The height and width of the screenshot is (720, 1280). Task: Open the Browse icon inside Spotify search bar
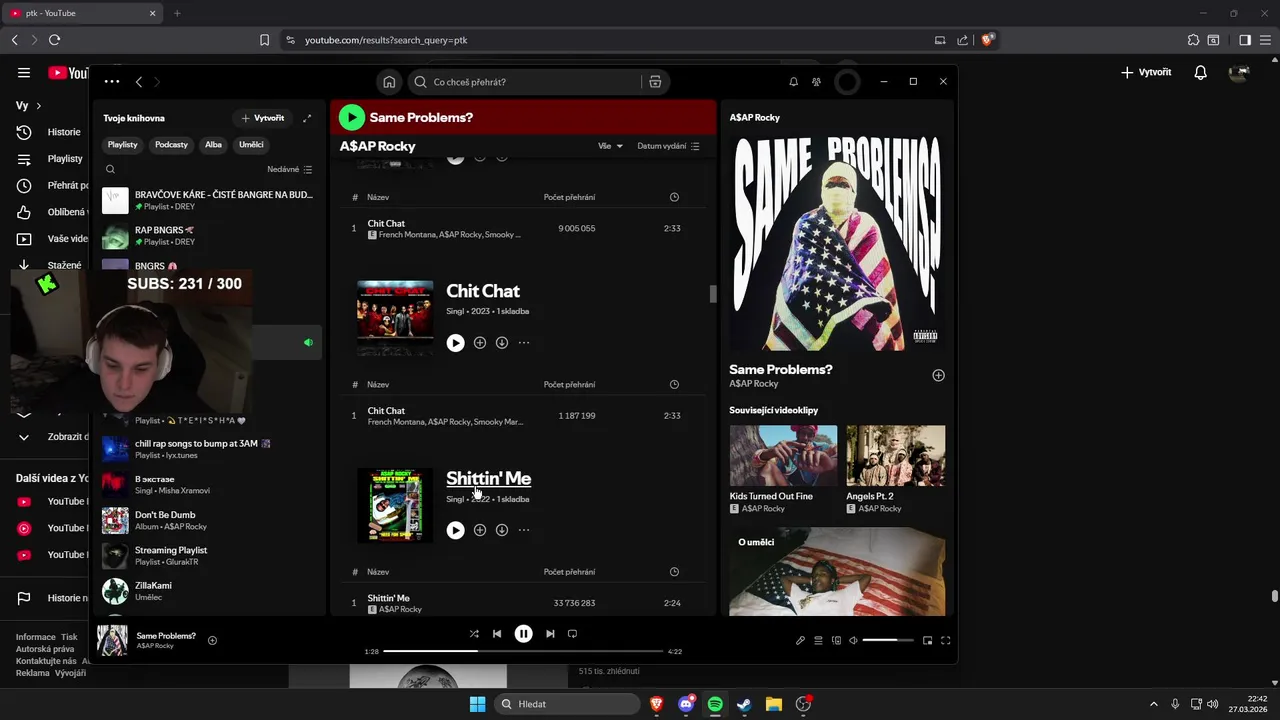(x=655, y=82)
